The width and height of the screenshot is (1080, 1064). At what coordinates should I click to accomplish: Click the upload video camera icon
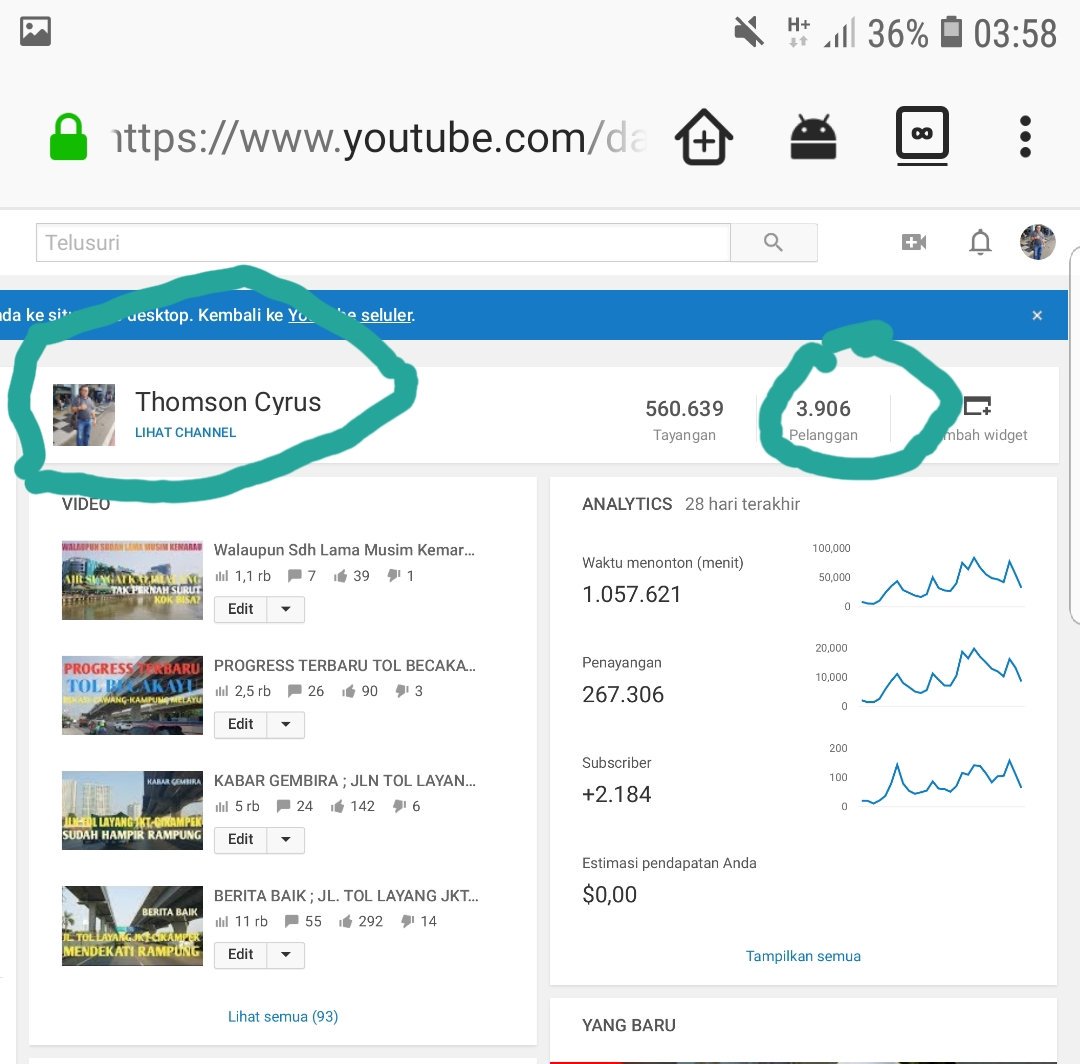tap(913, 242)
